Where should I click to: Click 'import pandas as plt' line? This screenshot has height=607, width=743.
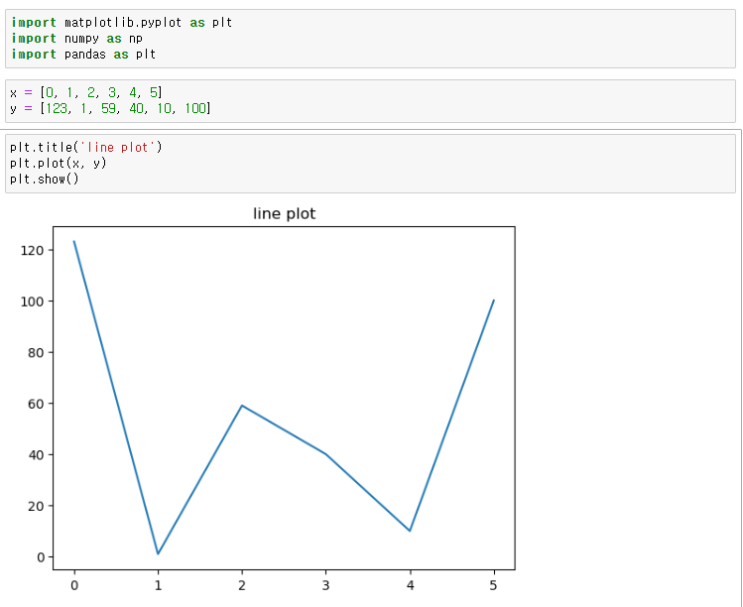(x=83, y=54)
